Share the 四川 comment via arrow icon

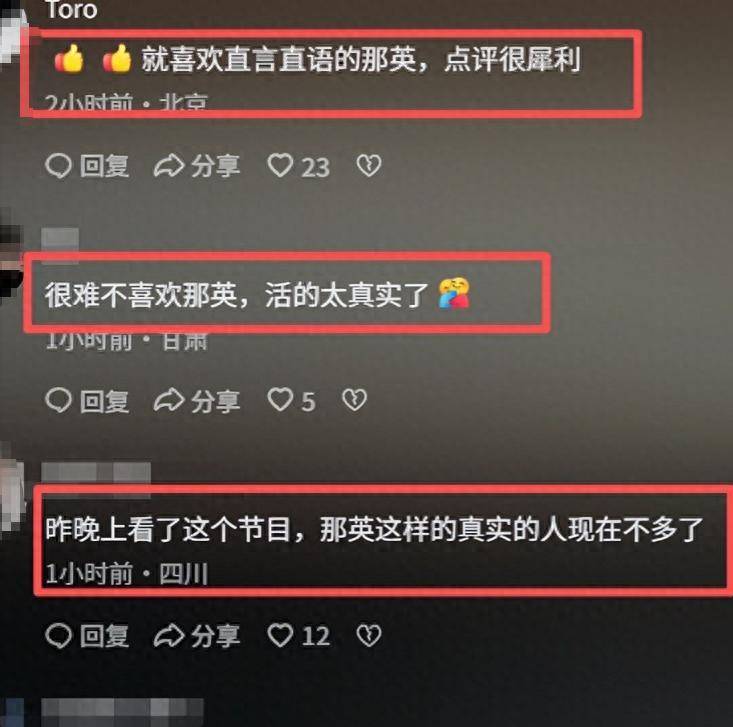[x=169, y=636]
